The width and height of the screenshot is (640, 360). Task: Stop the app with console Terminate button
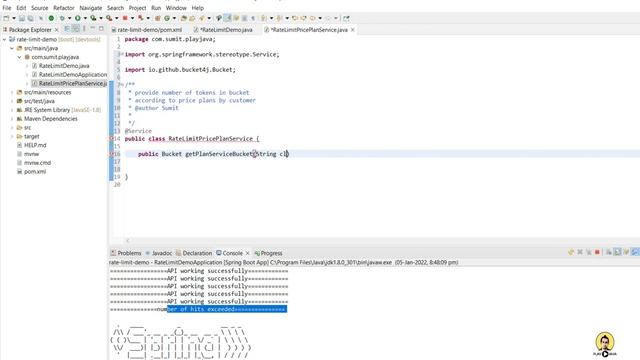597,252
